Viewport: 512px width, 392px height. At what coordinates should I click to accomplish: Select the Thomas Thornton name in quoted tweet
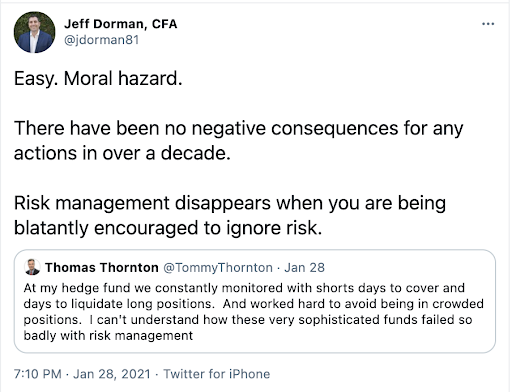pos(102,267)
